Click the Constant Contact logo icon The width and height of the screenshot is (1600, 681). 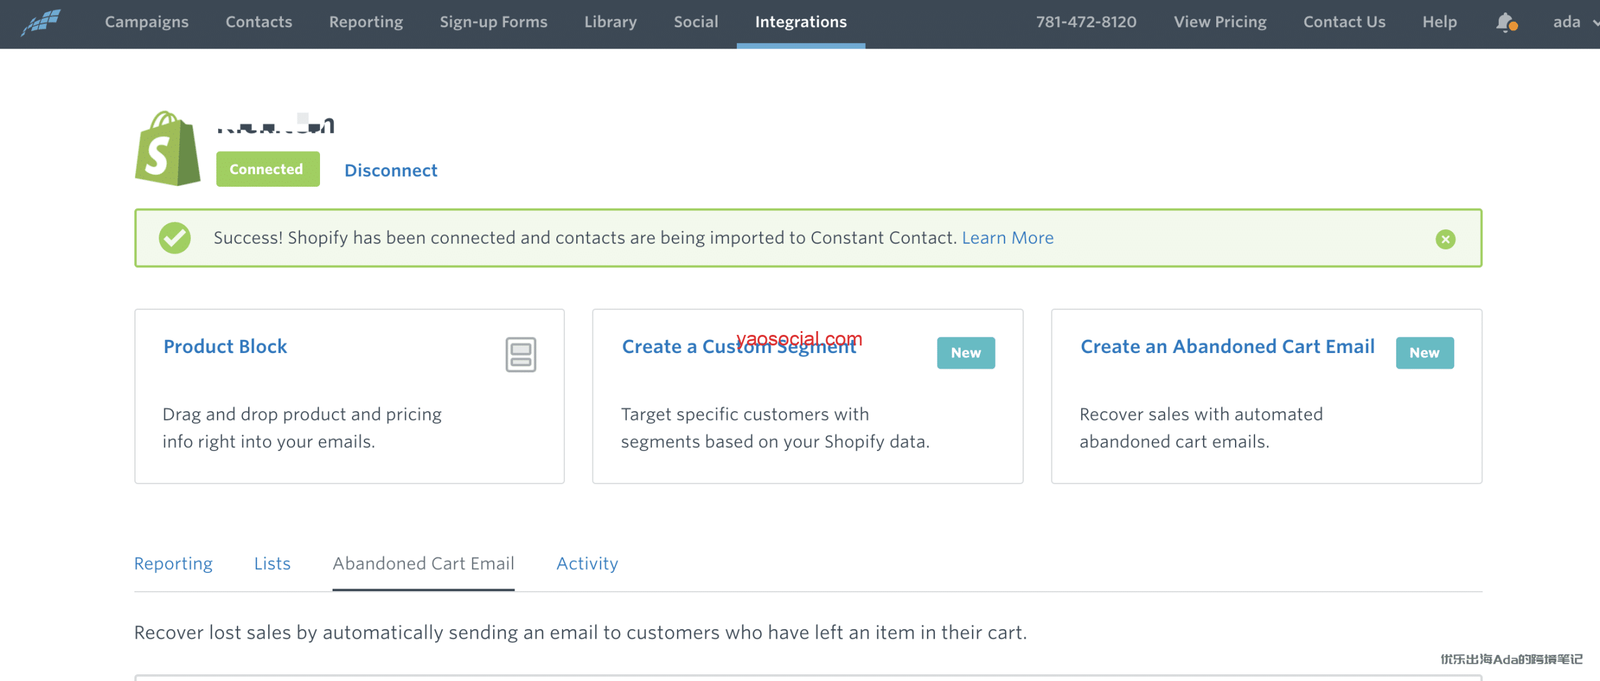[x=41, y=21]
